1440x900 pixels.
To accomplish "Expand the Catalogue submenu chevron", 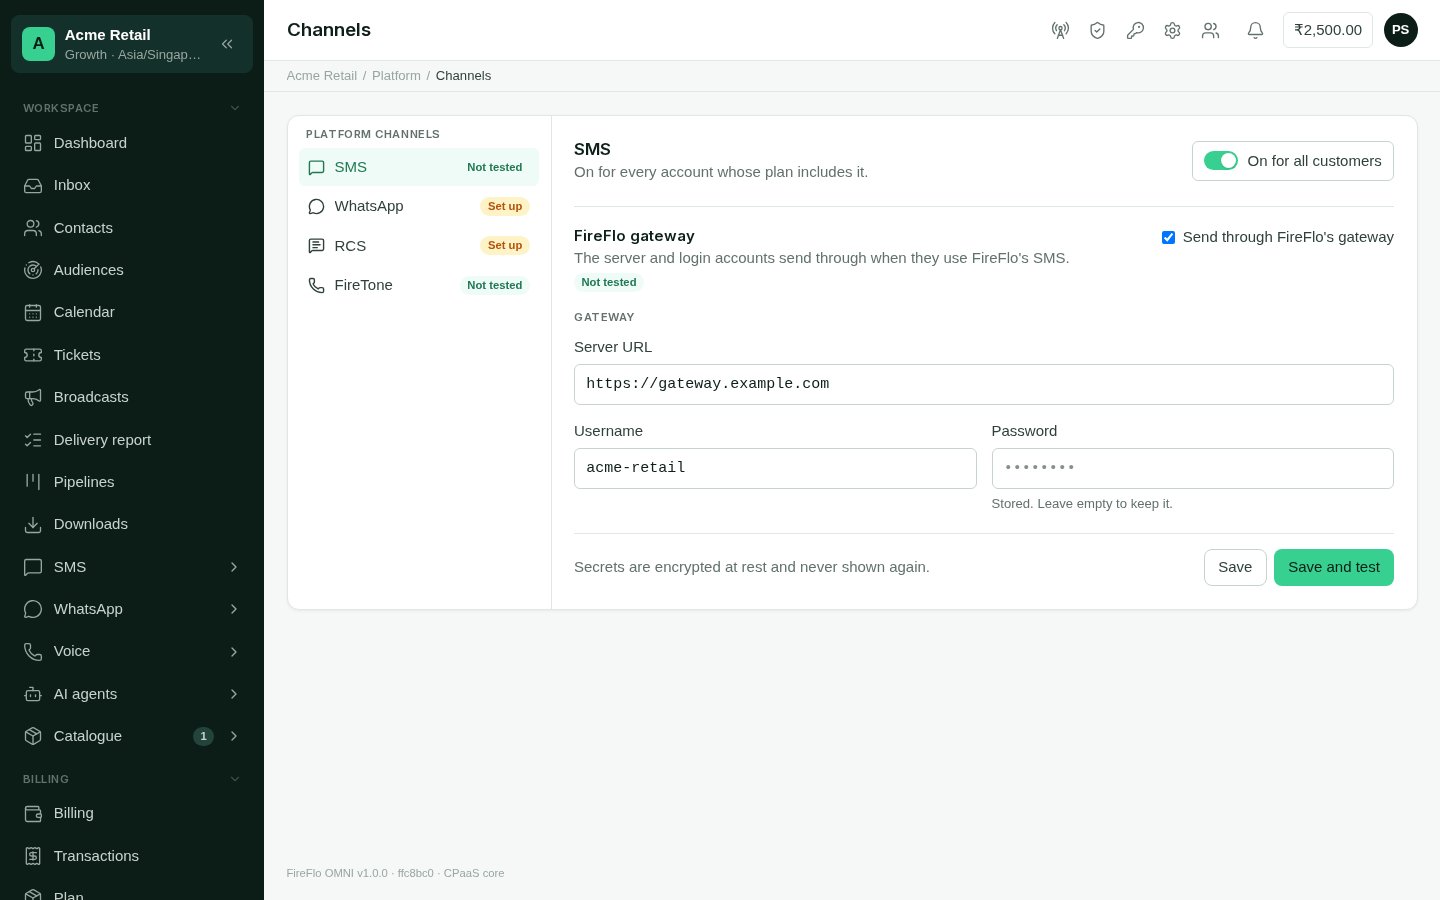I will [234, 736].
